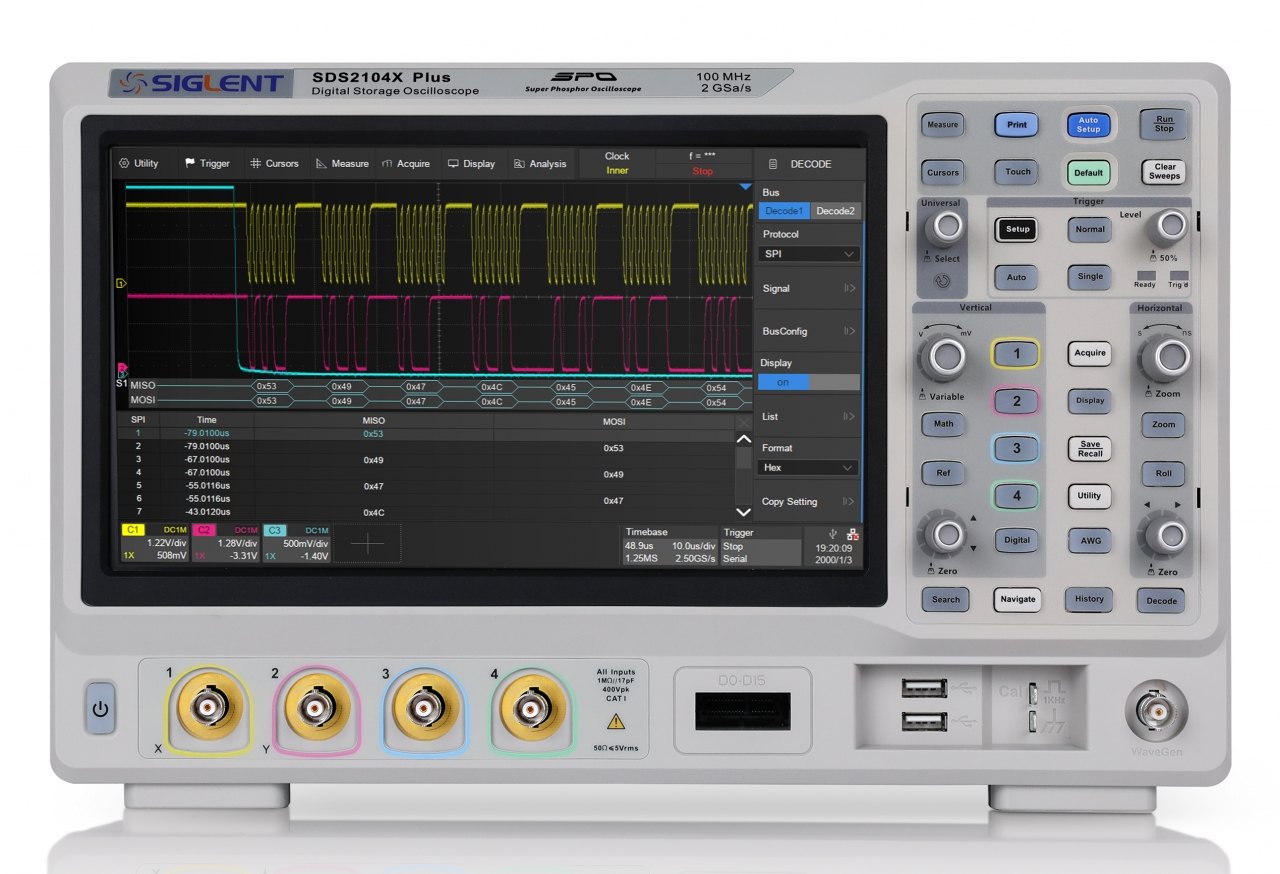Expand the BusConfig submenu

pyautogui.click(x=809, y=331)
